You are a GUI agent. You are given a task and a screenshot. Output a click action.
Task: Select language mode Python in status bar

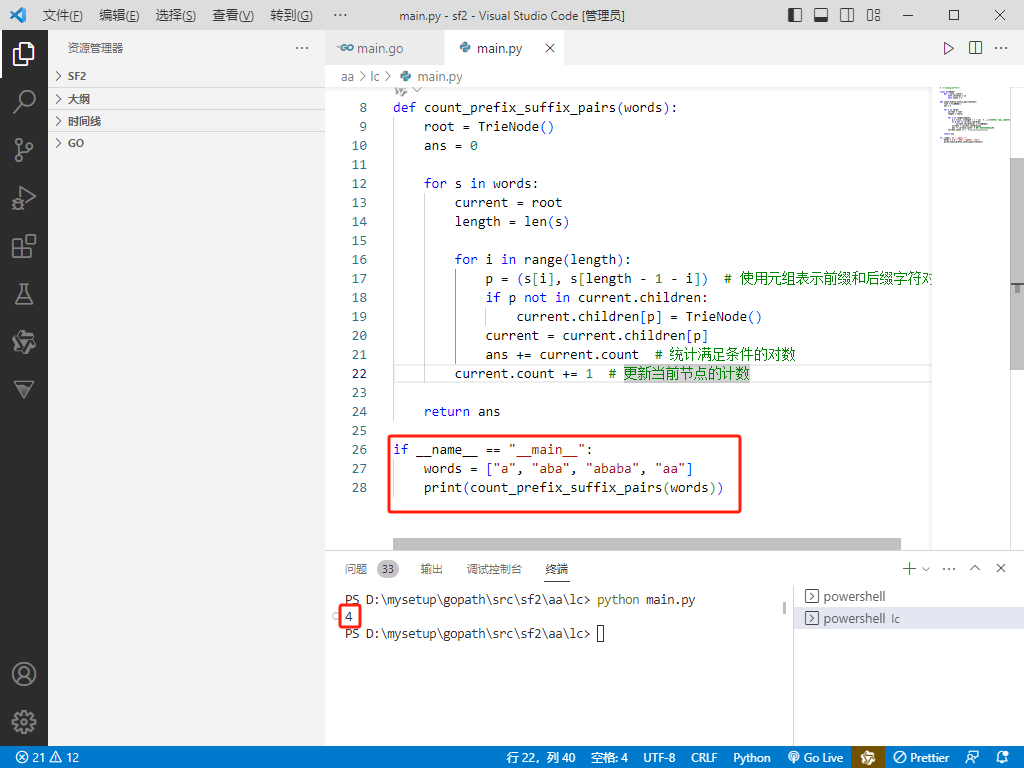(x=752, y=758)
